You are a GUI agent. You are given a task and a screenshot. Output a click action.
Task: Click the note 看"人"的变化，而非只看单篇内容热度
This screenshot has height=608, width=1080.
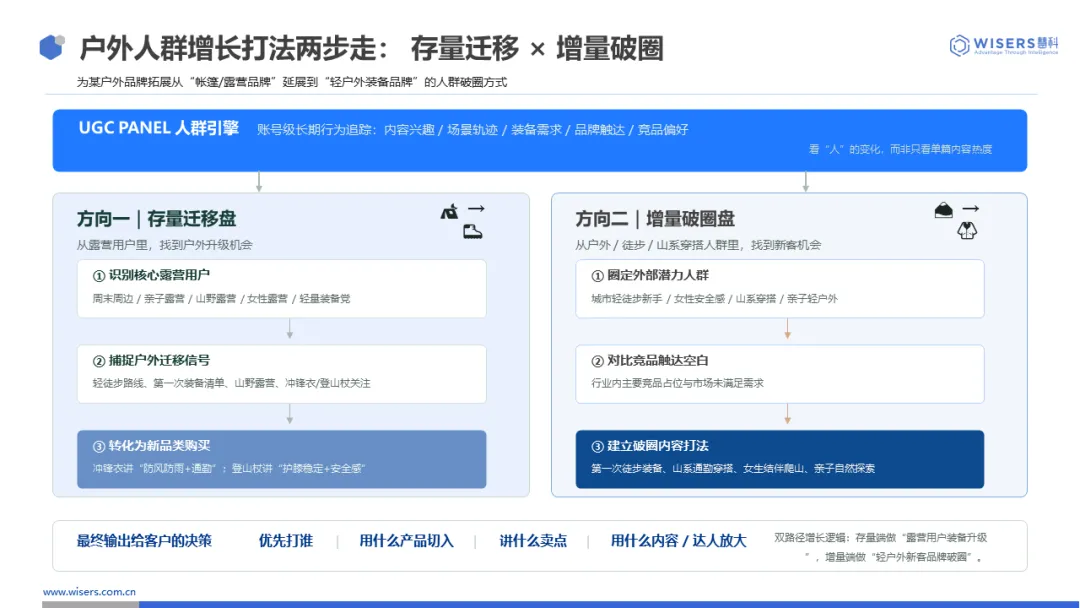tap(900, 149)
